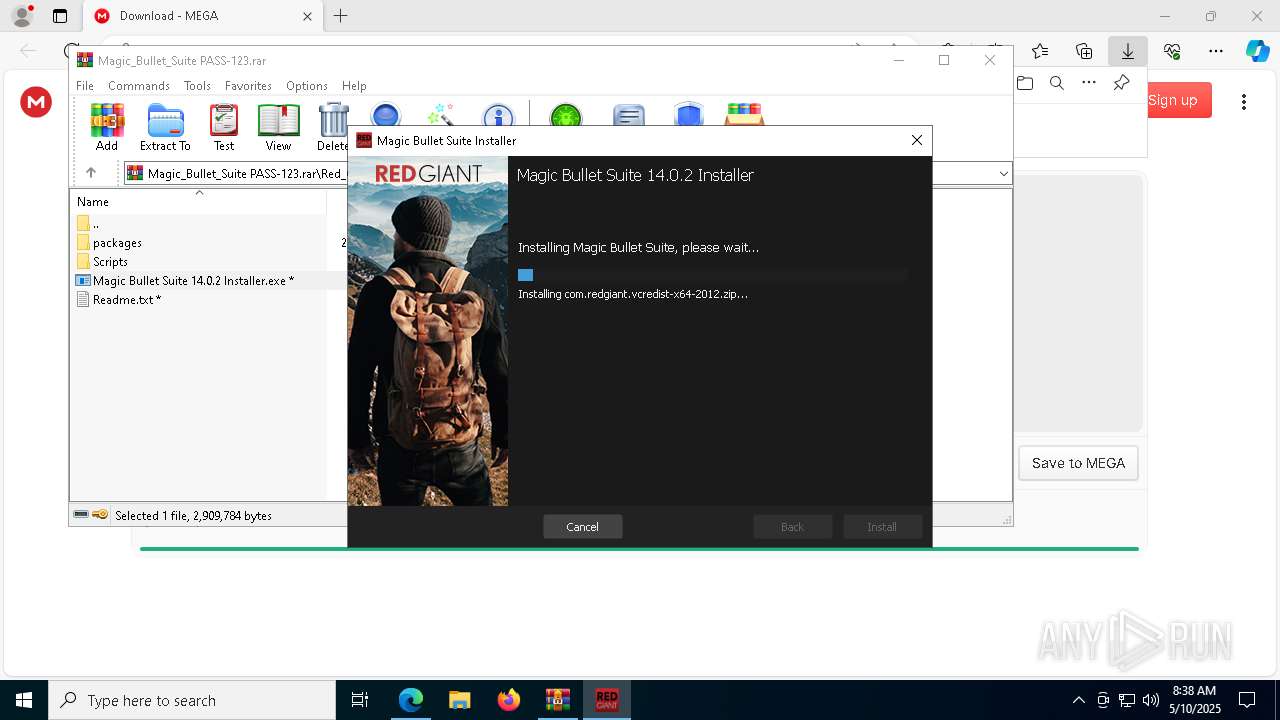Click the View file icon in WinRAR
Screen dimensions: 1280x720
coord(278,120)
